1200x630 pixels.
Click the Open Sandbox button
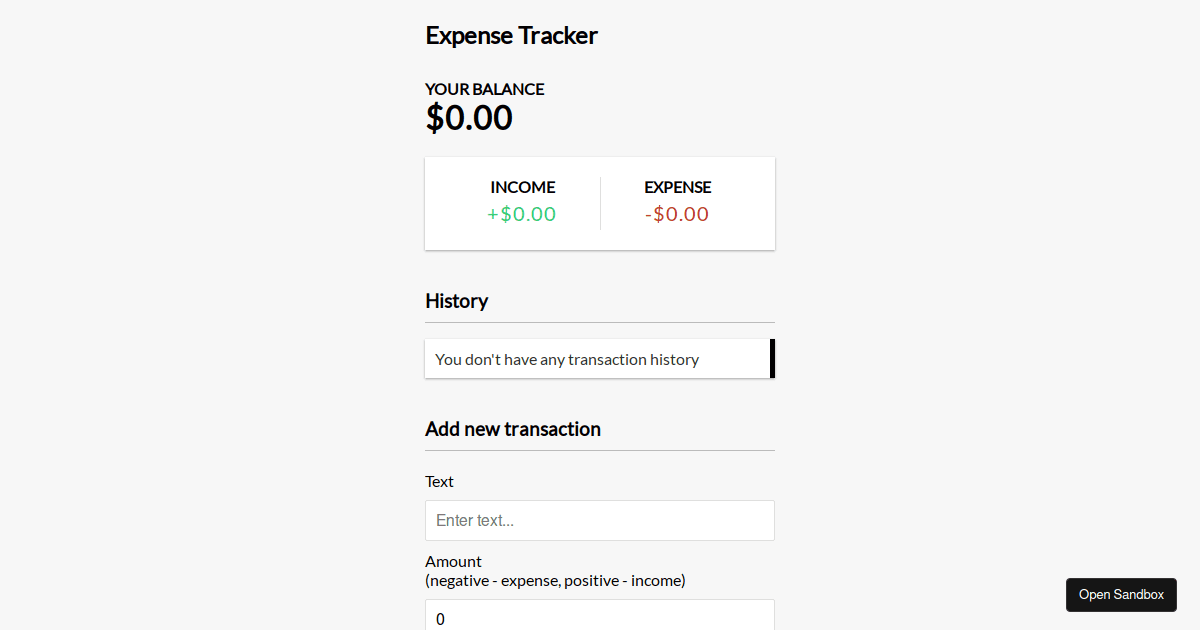point(1121,594)
